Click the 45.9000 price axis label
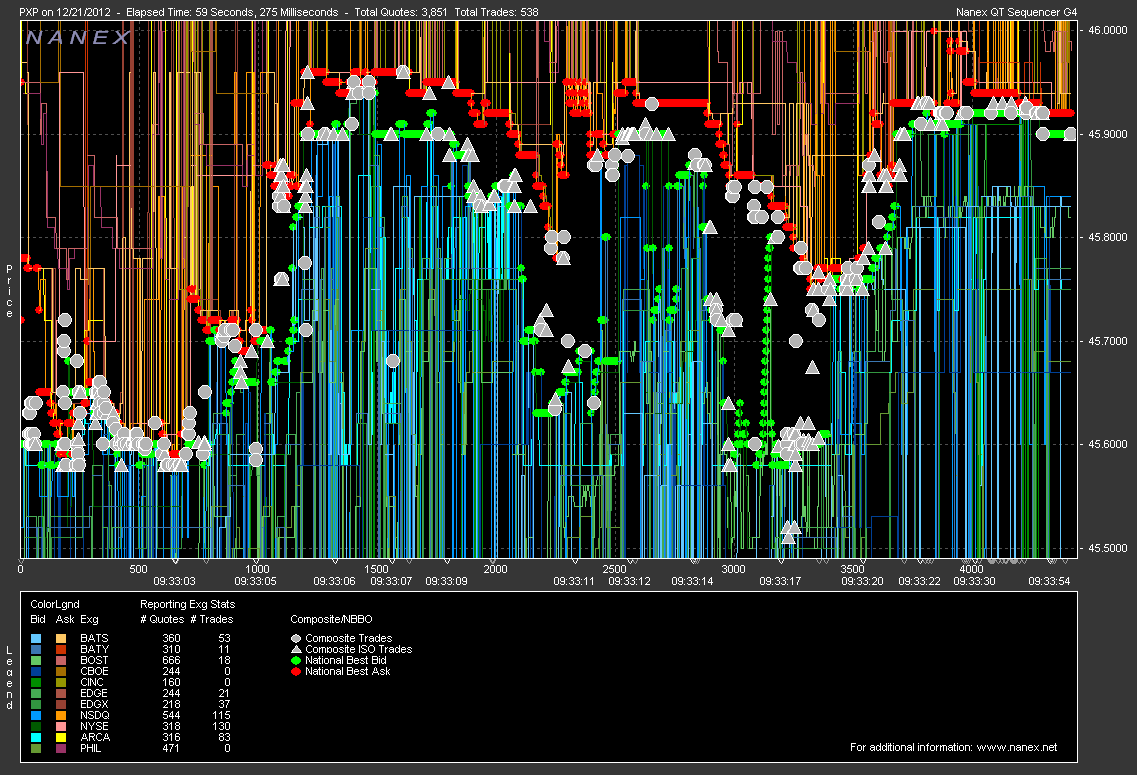1137x775 pixels. (x=1108, y=134)
